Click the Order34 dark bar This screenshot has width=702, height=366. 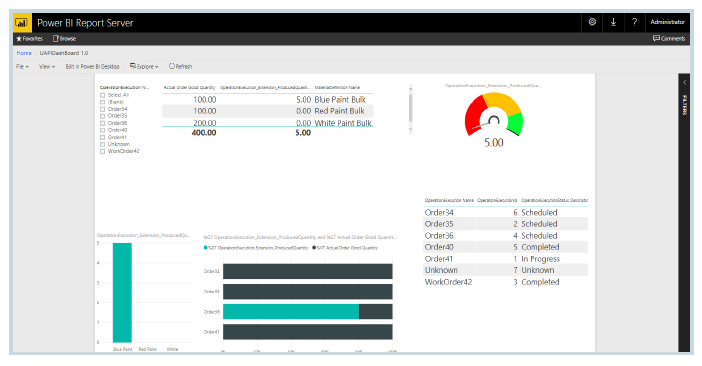308,272
